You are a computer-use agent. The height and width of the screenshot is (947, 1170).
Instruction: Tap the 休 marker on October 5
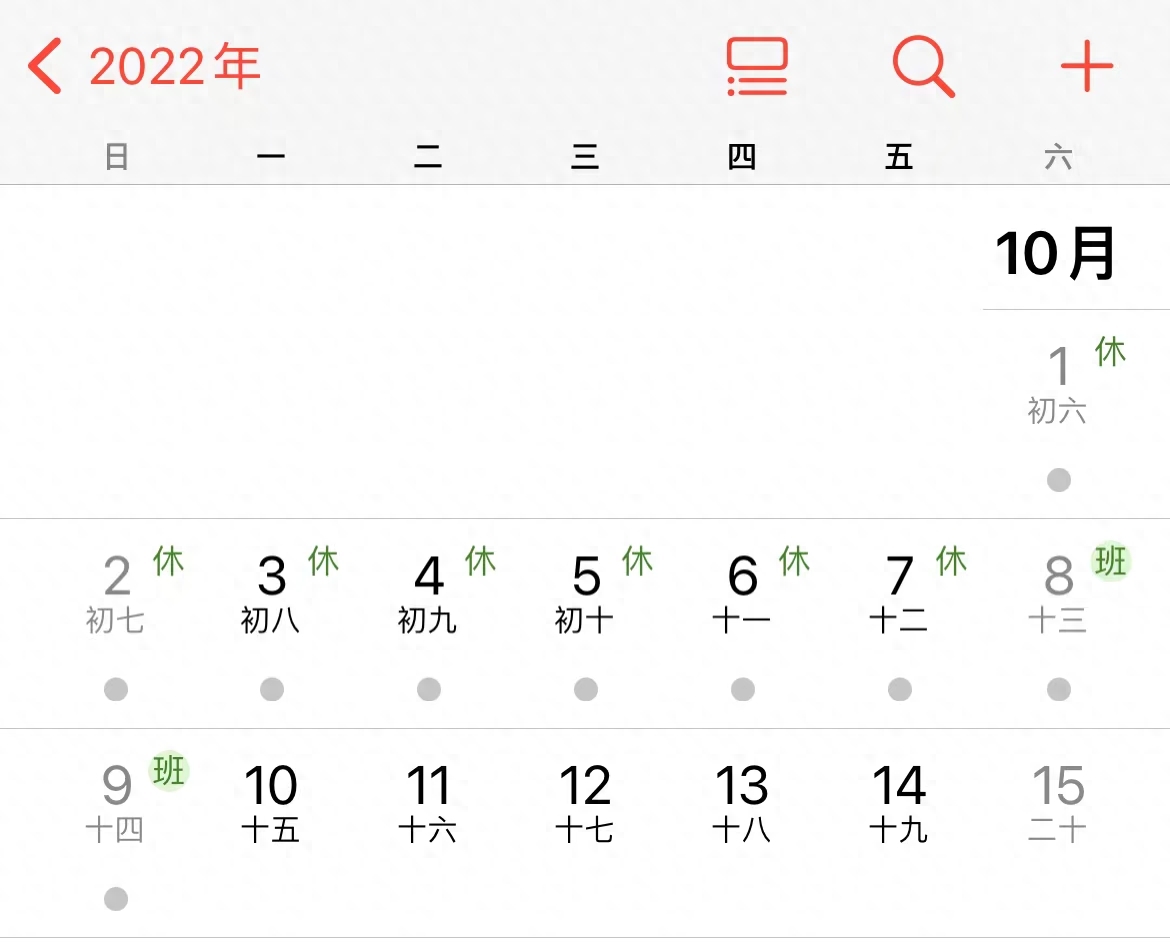(x=637, y=561)
